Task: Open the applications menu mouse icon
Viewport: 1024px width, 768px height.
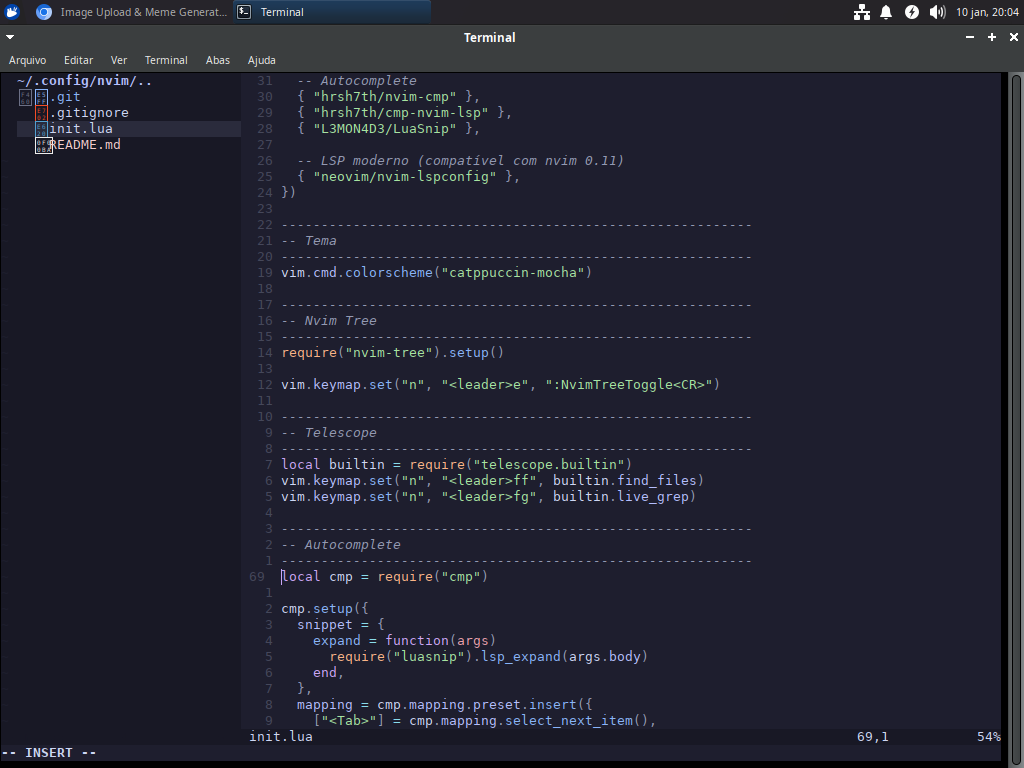Action: pyautogui.click(x=12, y=12)
